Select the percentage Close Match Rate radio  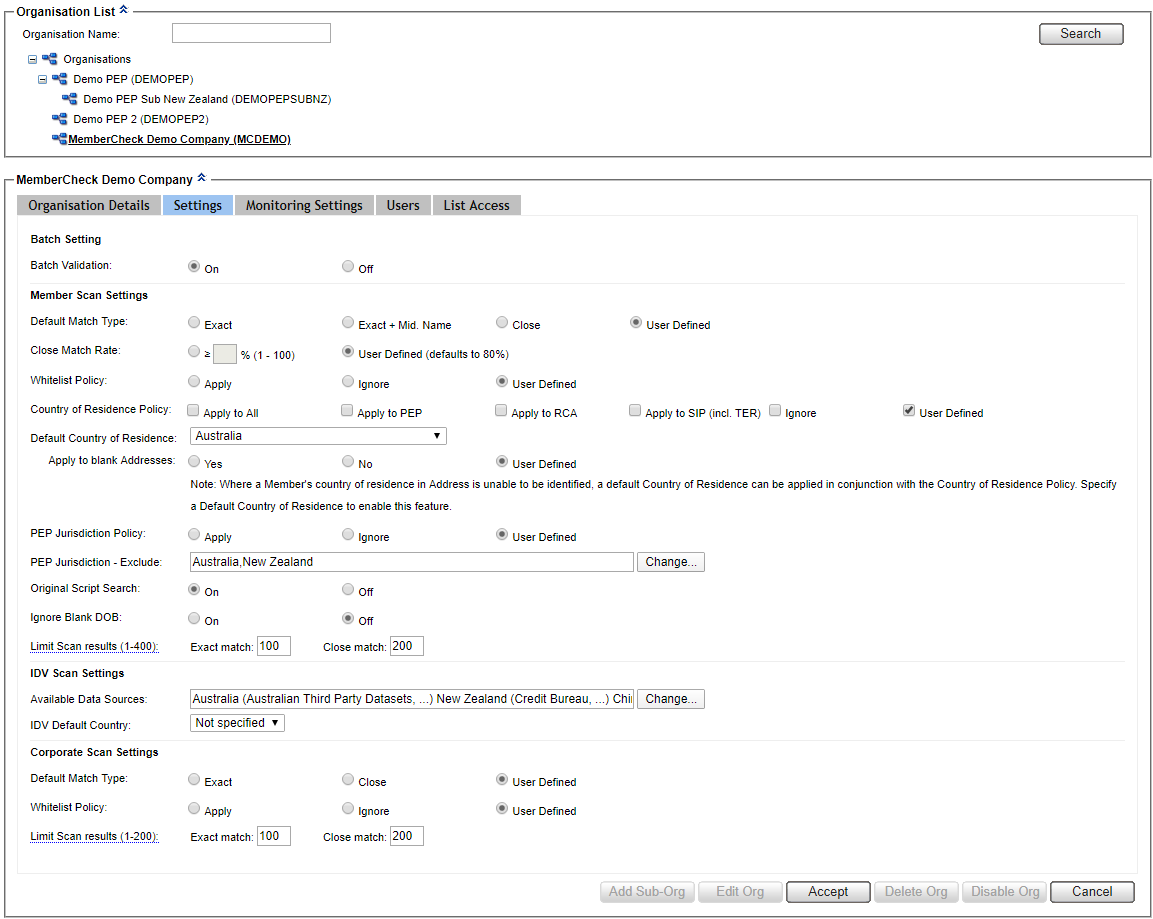[x=194, y=351]
